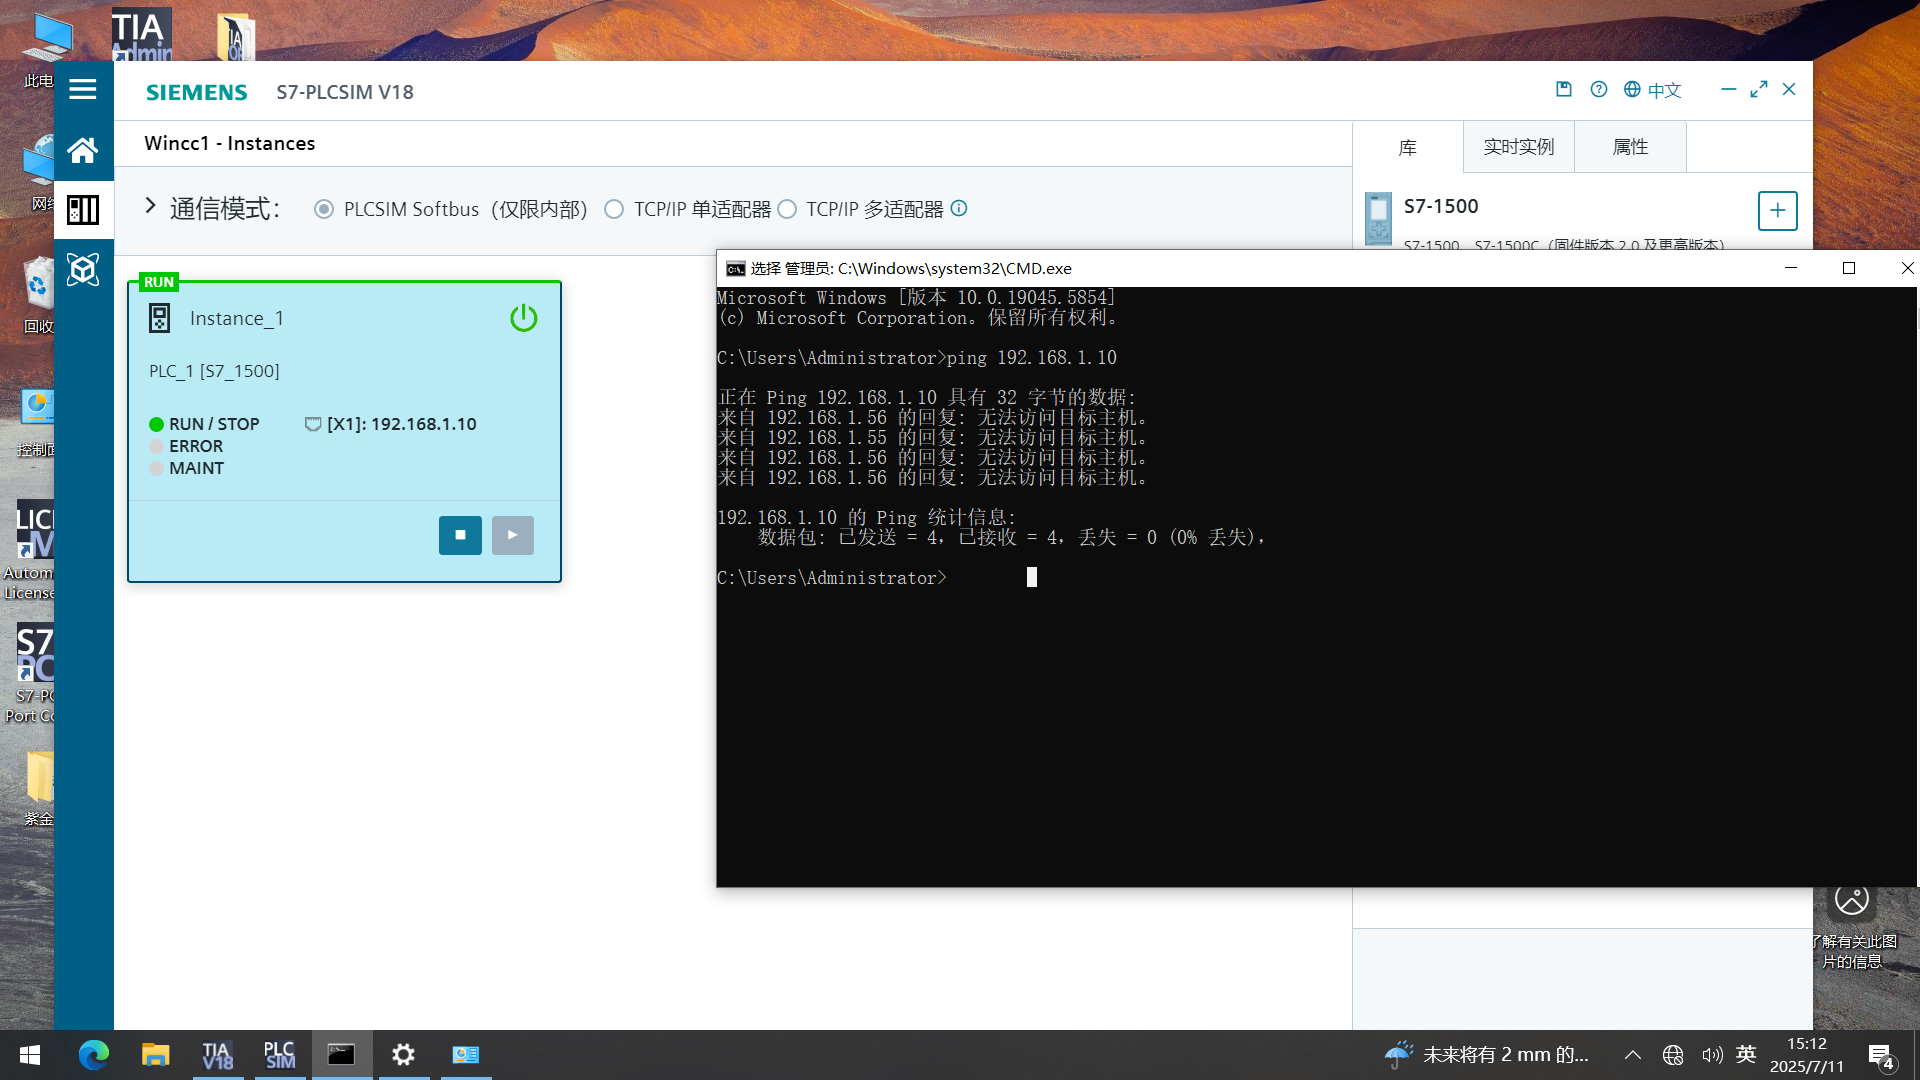Click the green power button on Instance_1
This screenshot has width=1920, height=1080.
523,318
